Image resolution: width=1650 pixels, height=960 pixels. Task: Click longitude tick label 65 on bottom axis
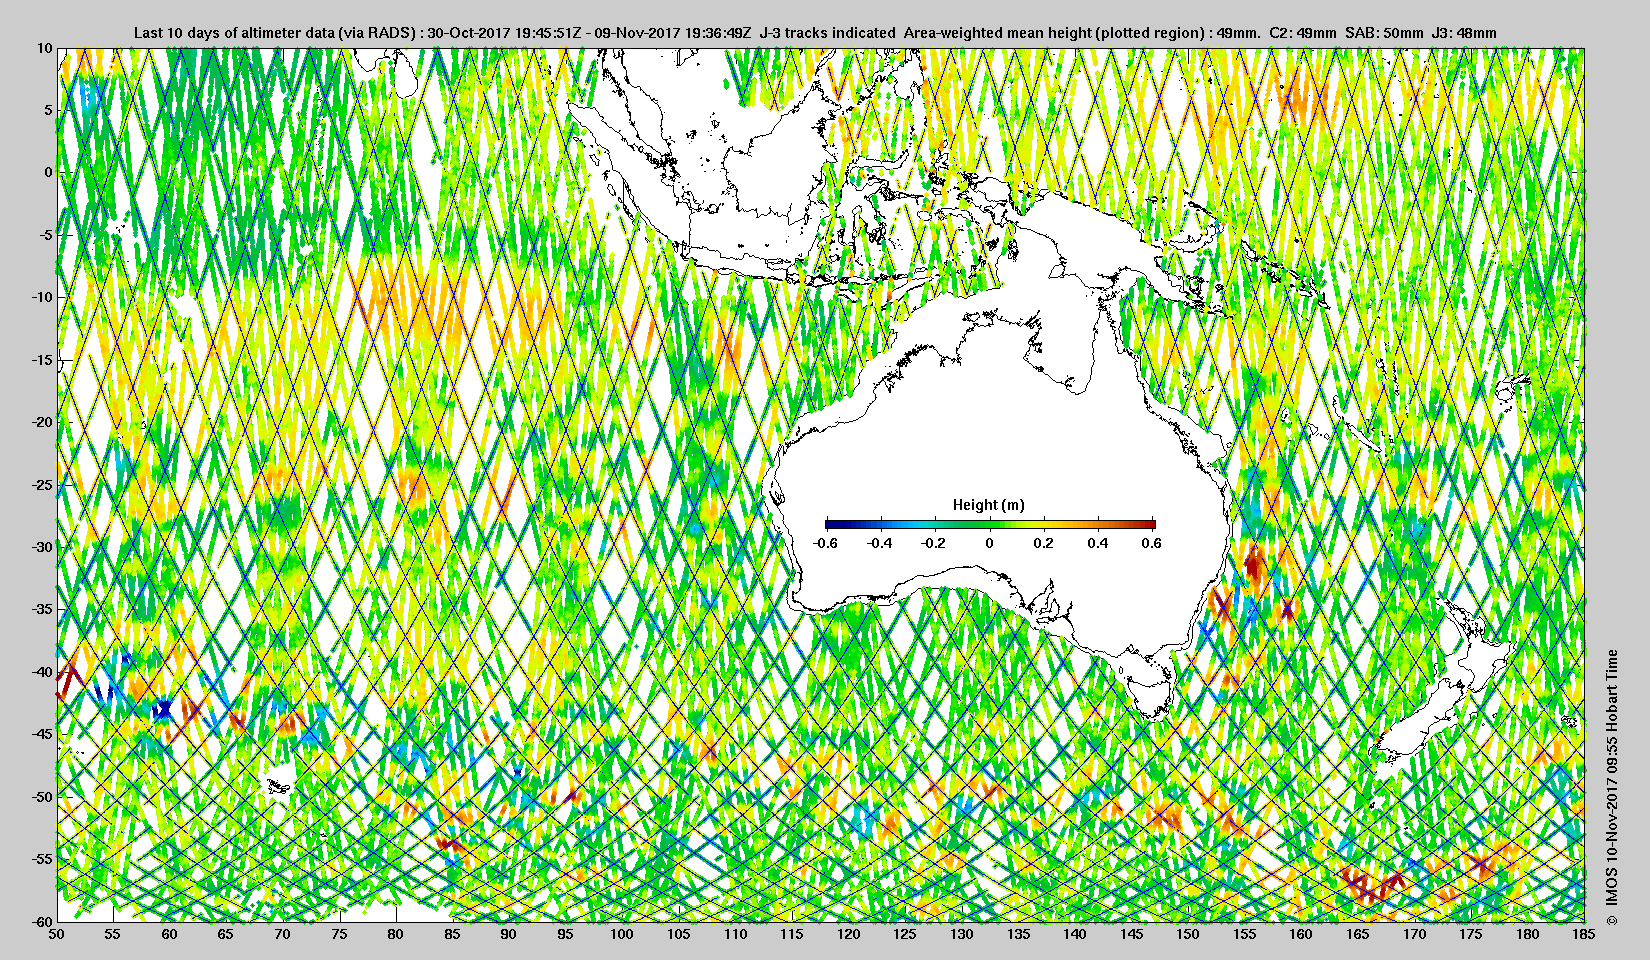[x=227, y=935]
